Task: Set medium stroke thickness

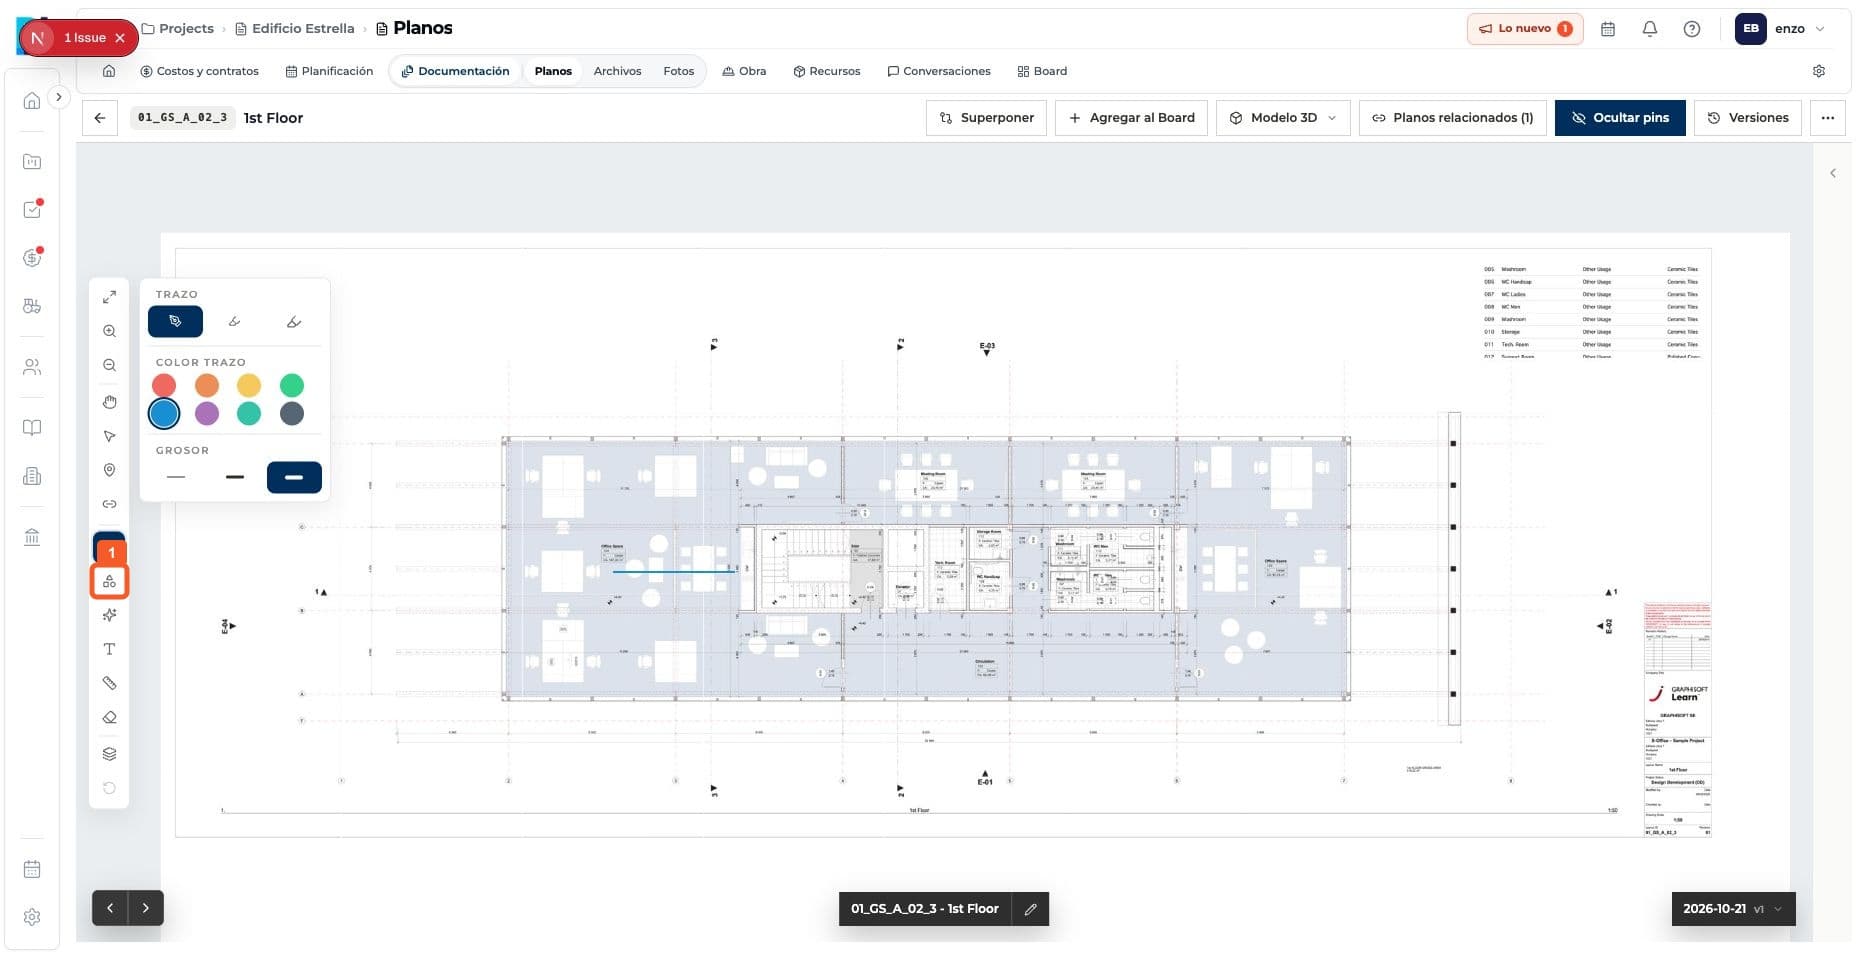Action: tap(235, 477)
